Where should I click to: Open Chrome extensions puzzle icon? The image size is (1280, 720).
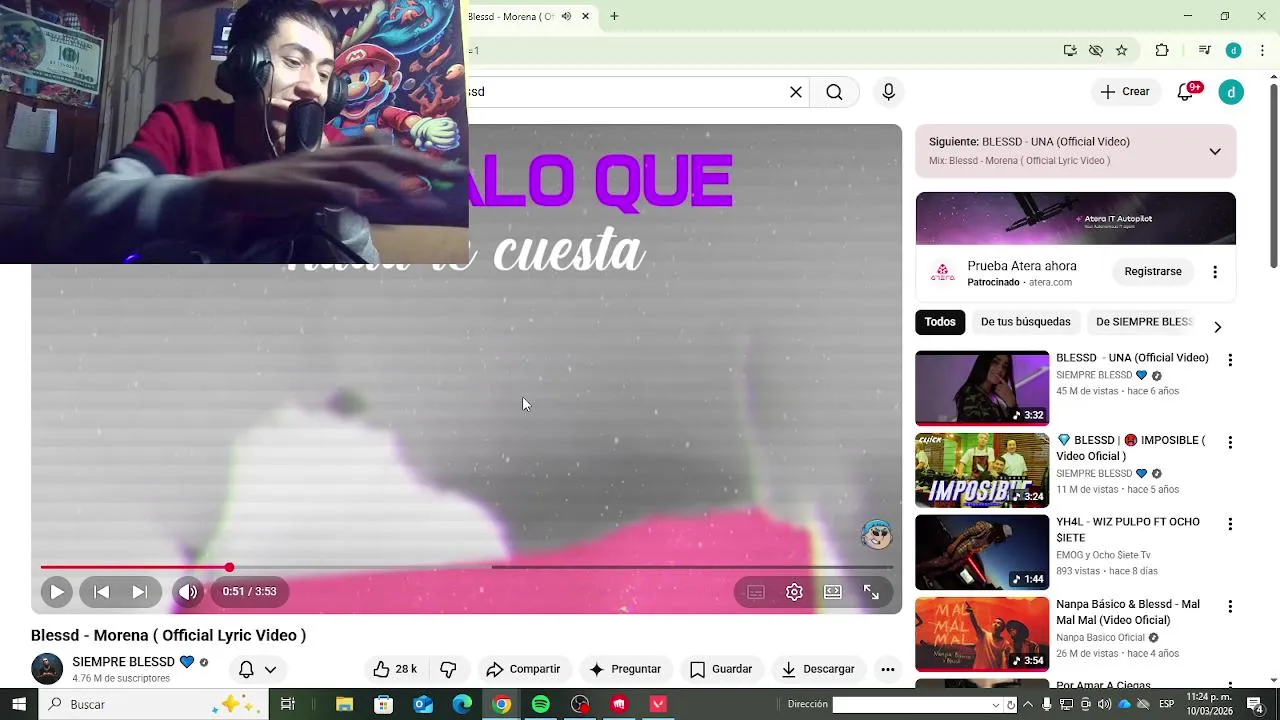1162,51
